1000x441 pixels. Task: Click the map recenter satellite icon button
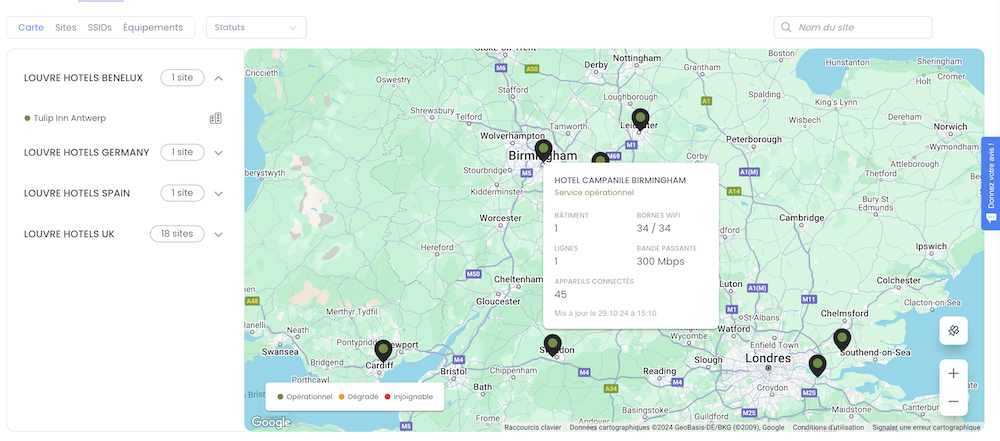[953, 331]
